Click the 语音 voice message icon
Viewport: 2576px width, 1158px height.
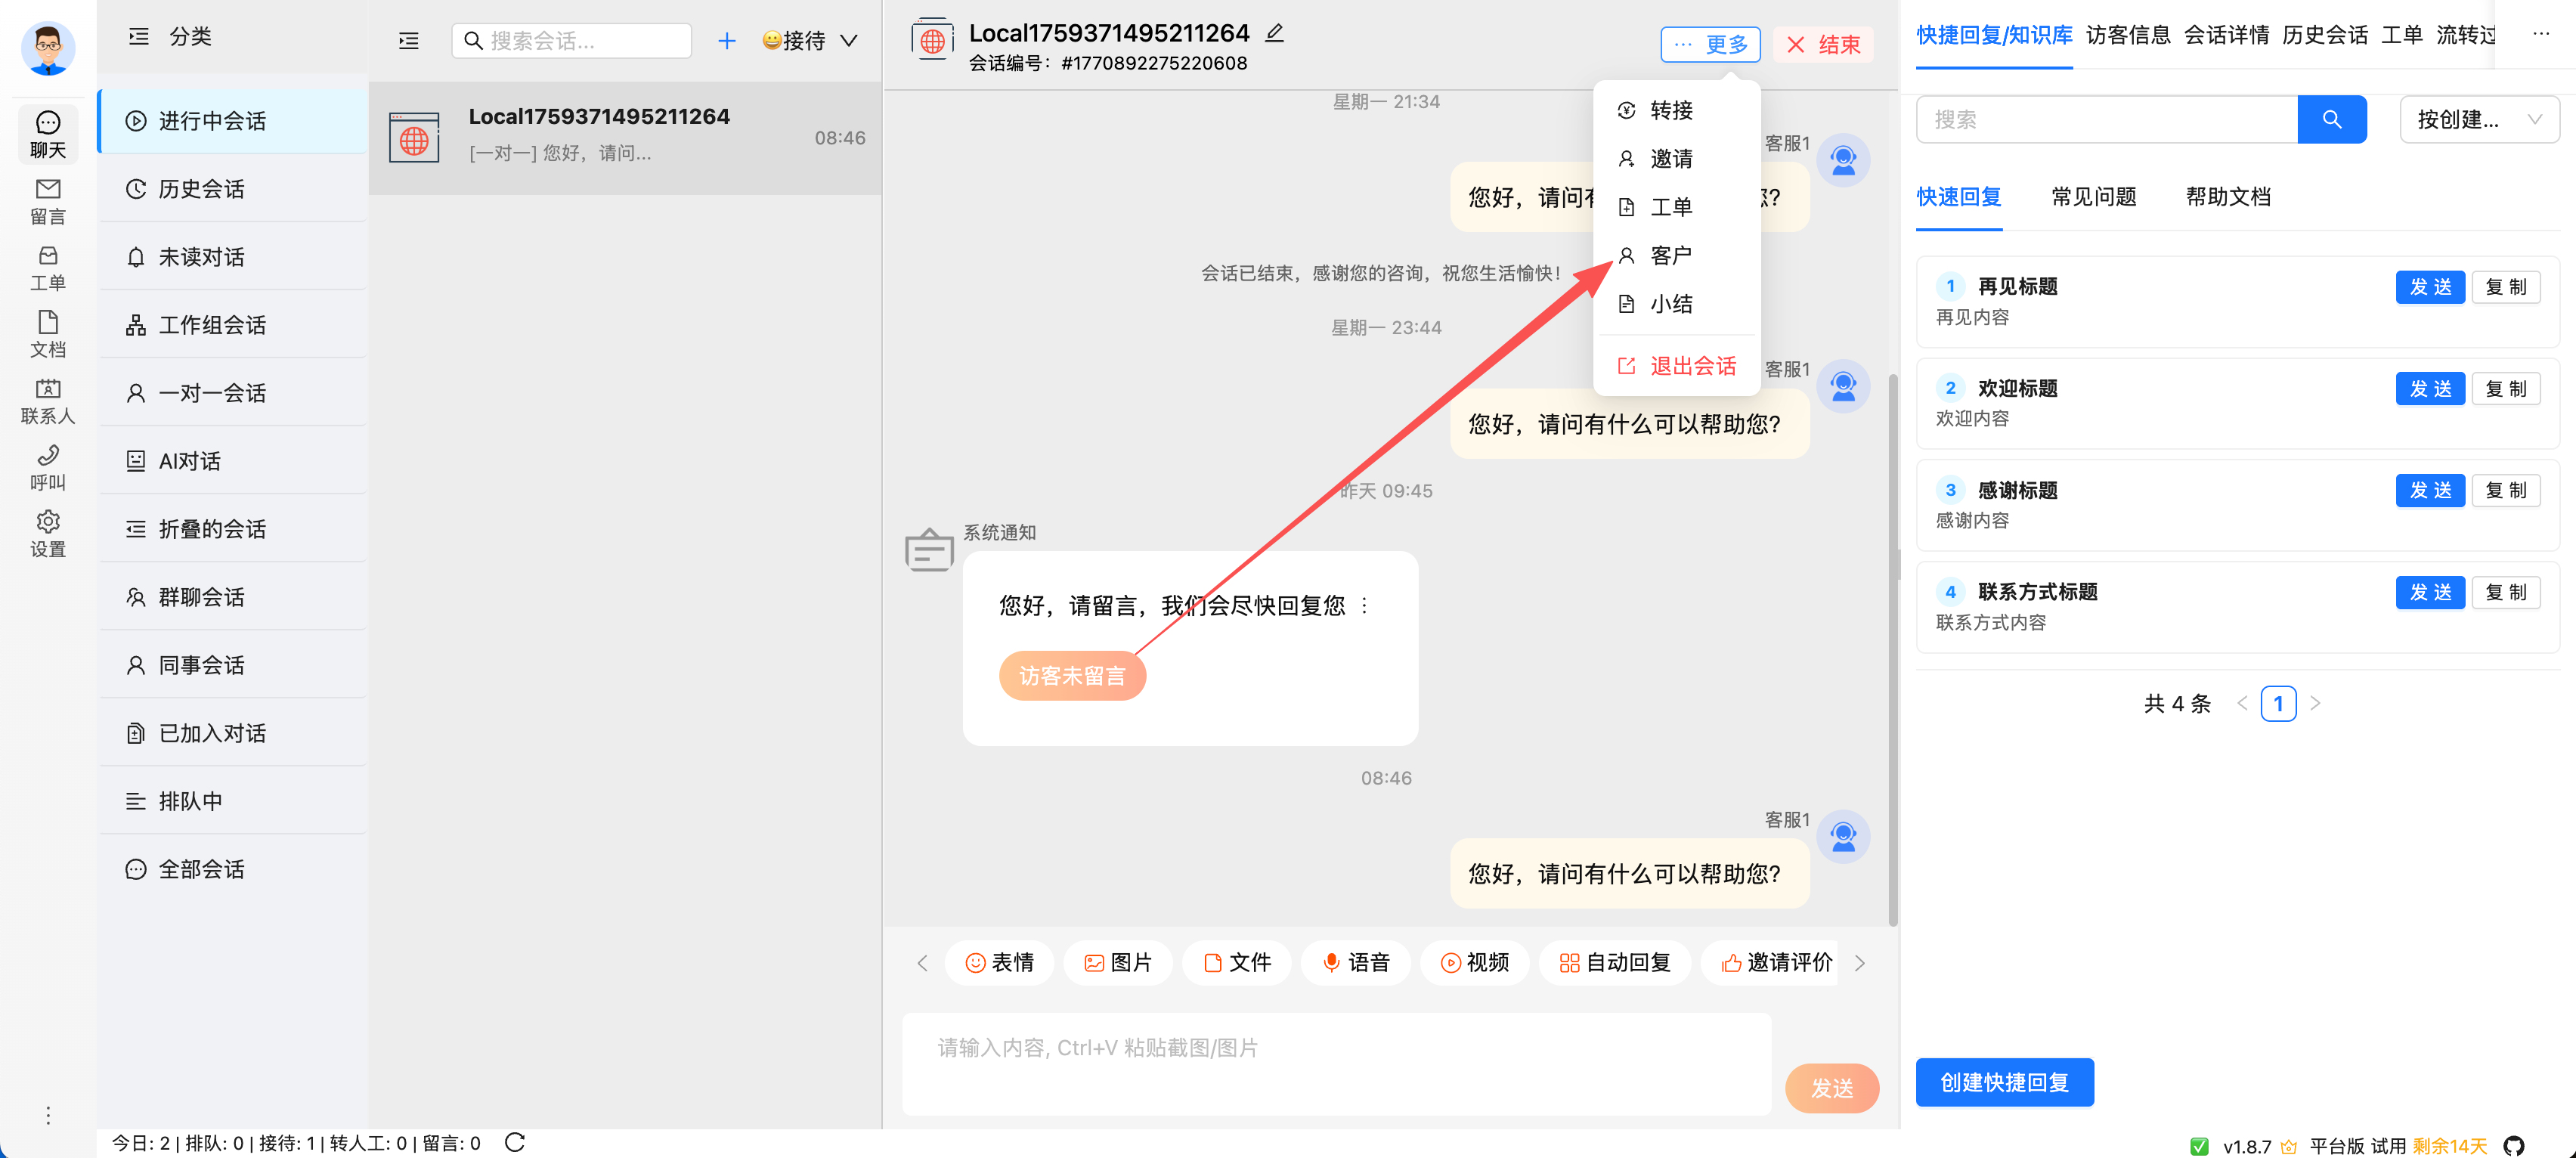(1356, 962)
